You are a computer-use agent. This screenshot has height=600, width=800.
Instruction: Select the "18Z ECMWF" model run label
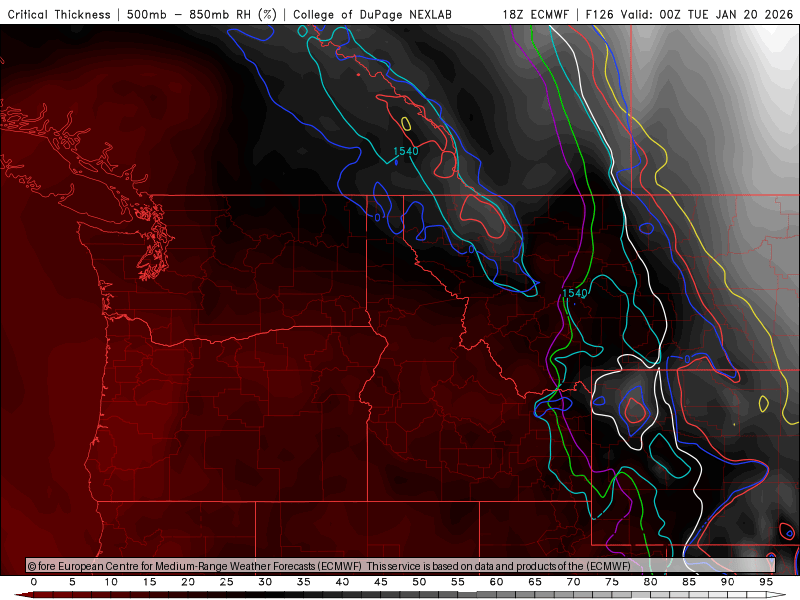pos(535,14)
